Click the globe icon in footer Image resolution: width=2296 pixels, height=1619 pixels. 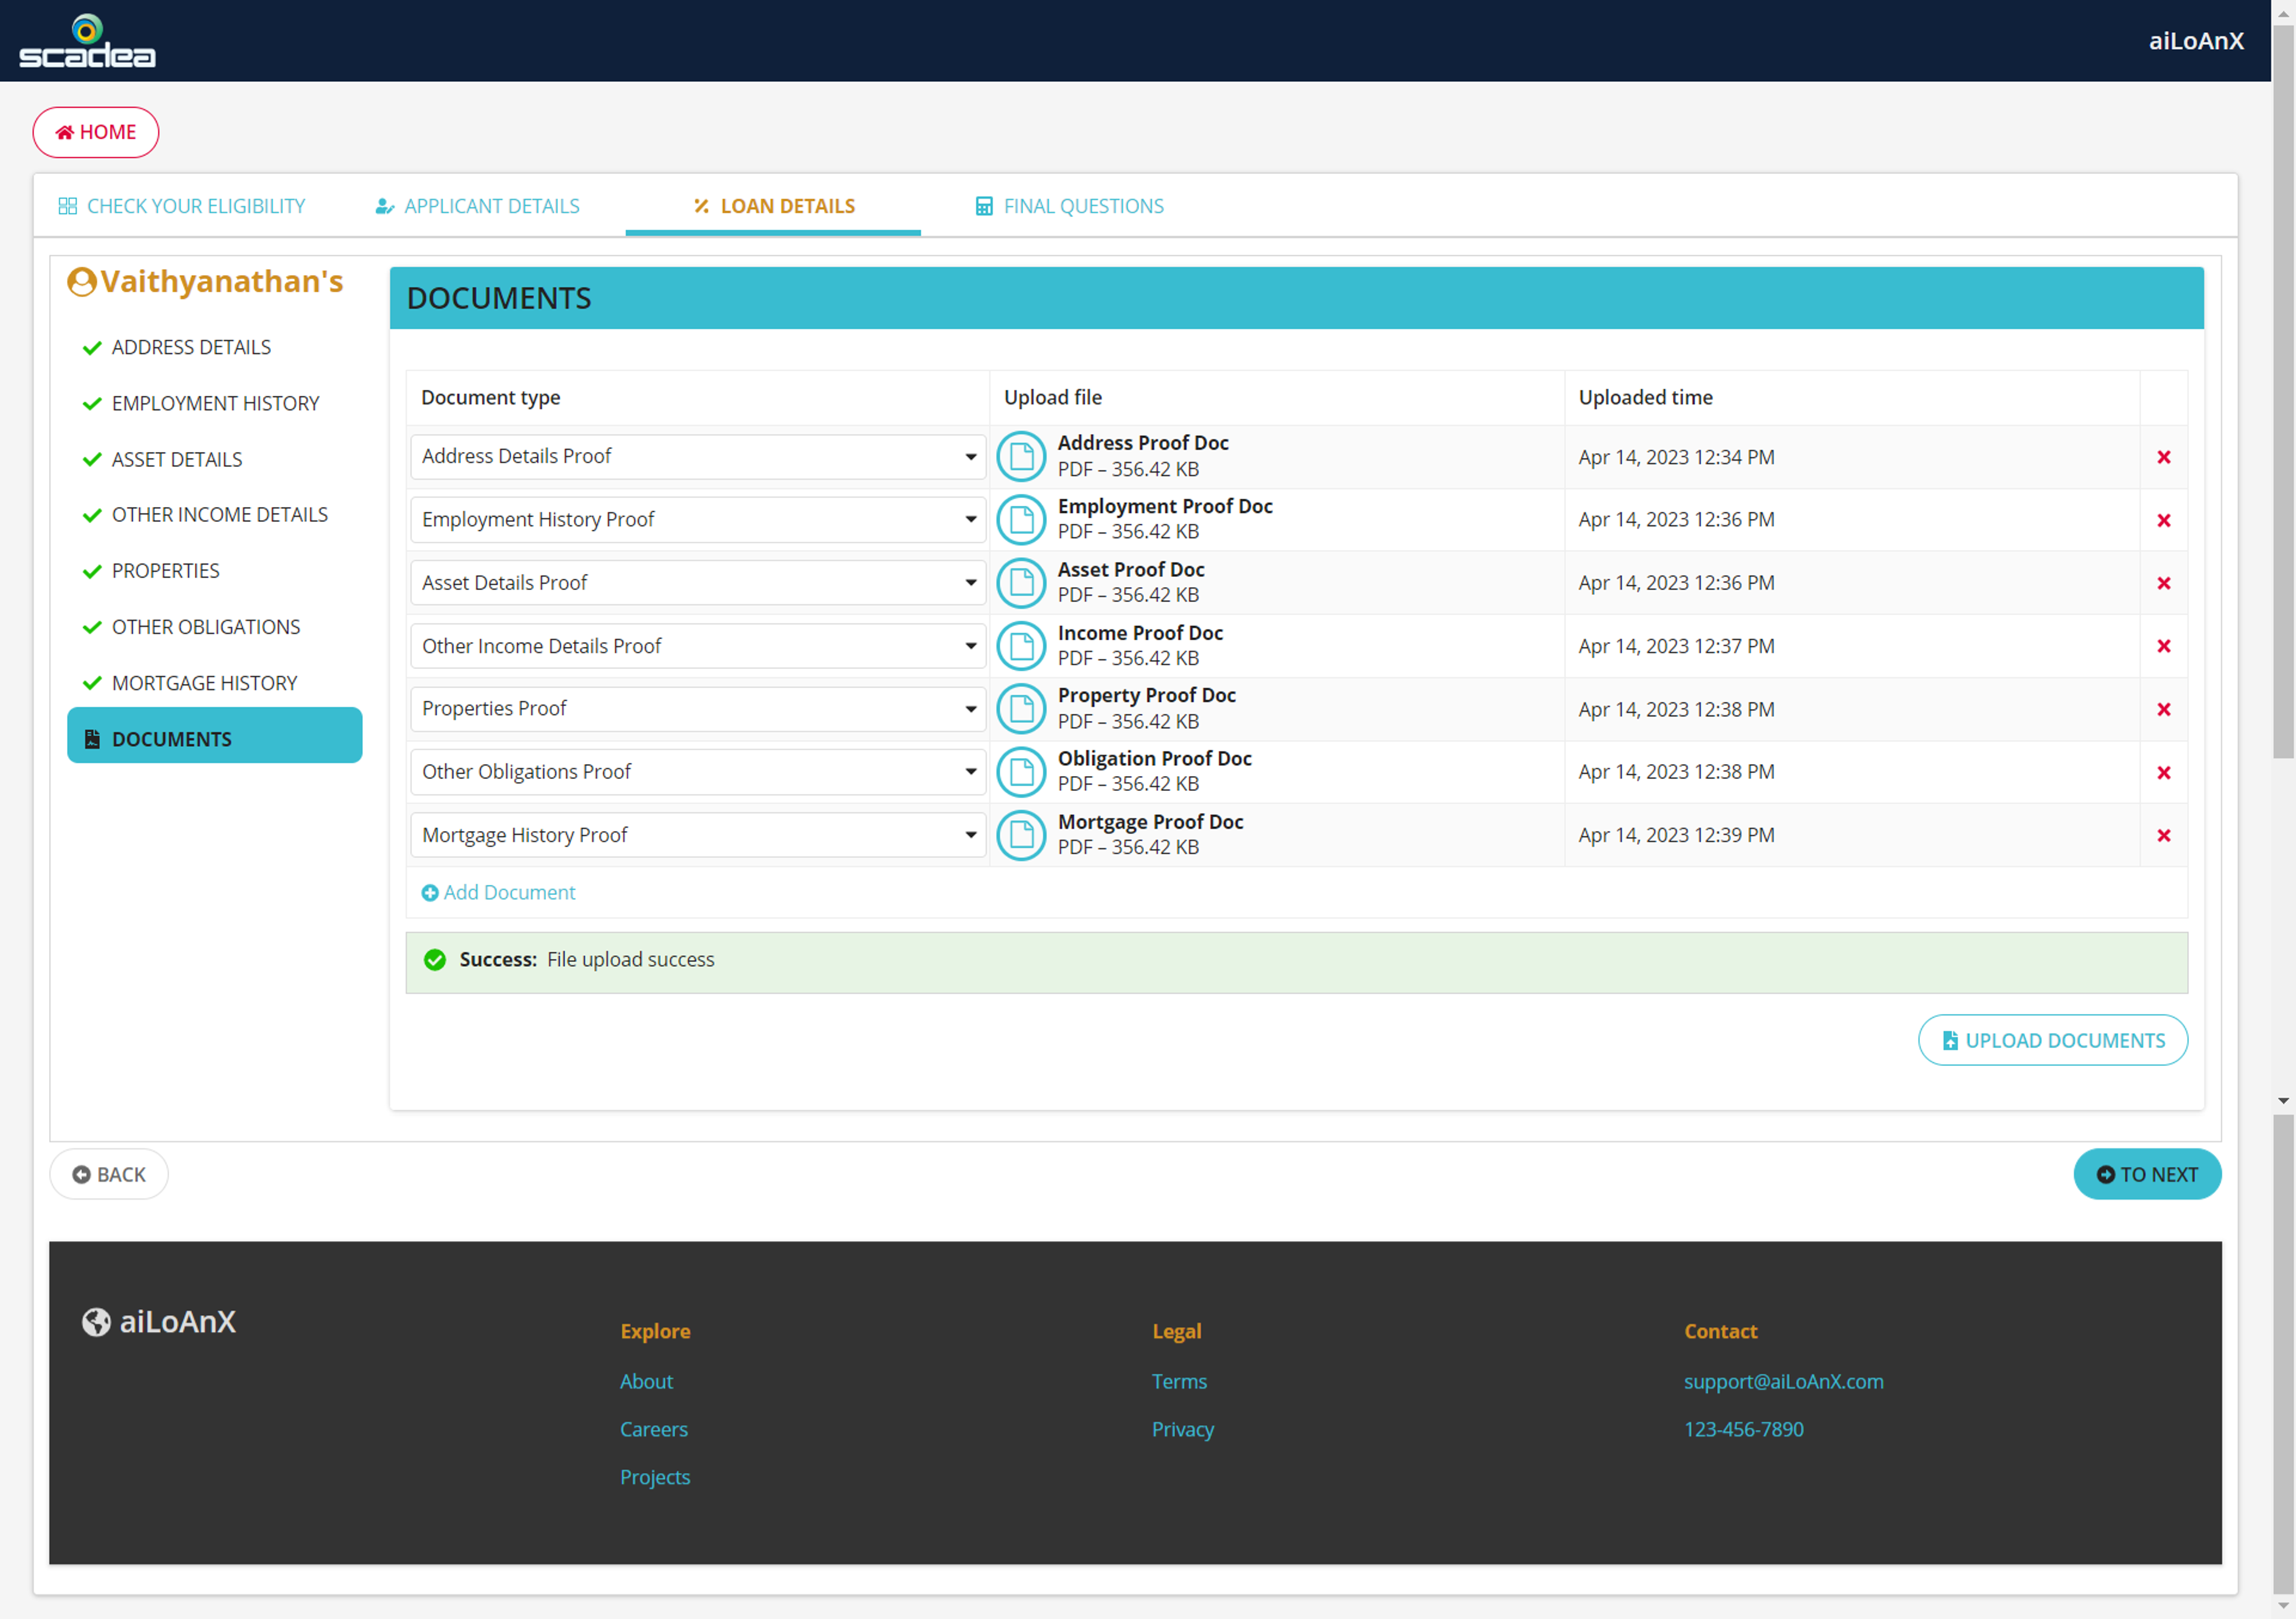(x=96, y=1322)
